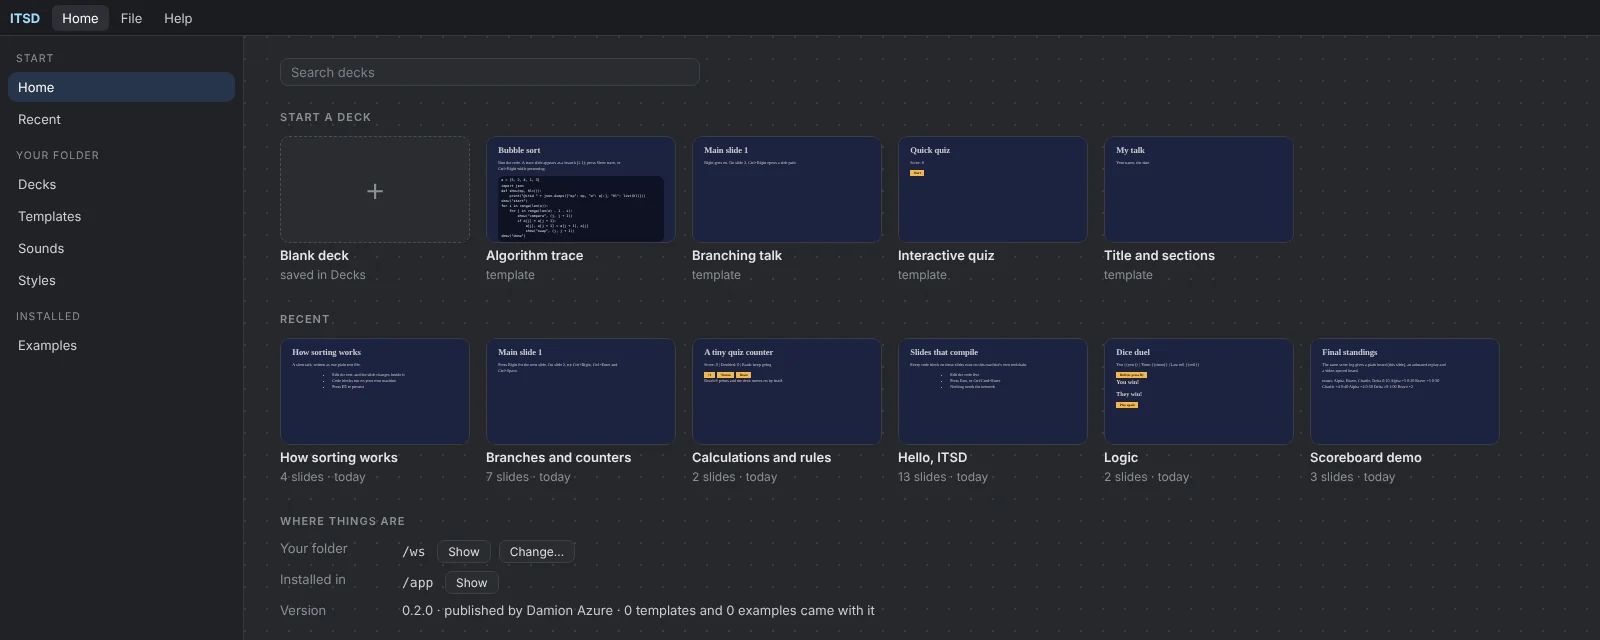Click the 'Your folder' label

point(314,548)
